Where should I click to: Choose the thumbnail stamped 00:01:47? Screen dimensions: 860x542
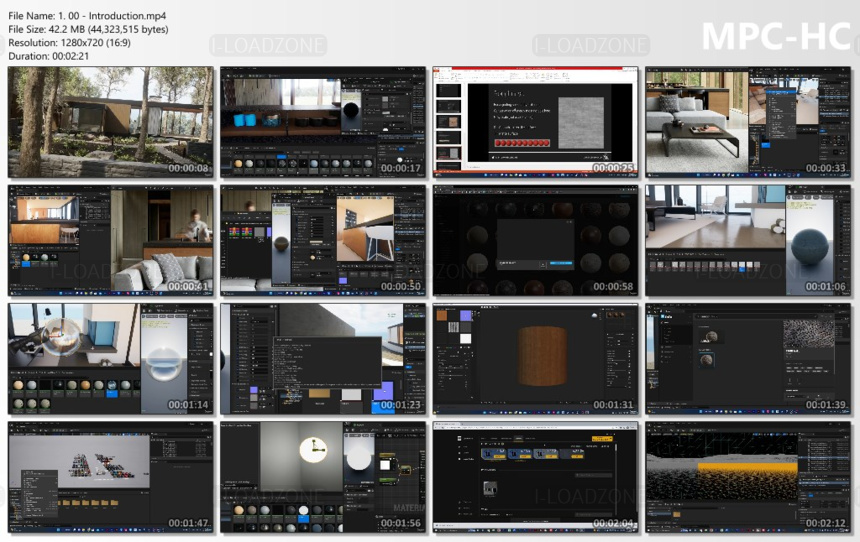click(111, 478)
